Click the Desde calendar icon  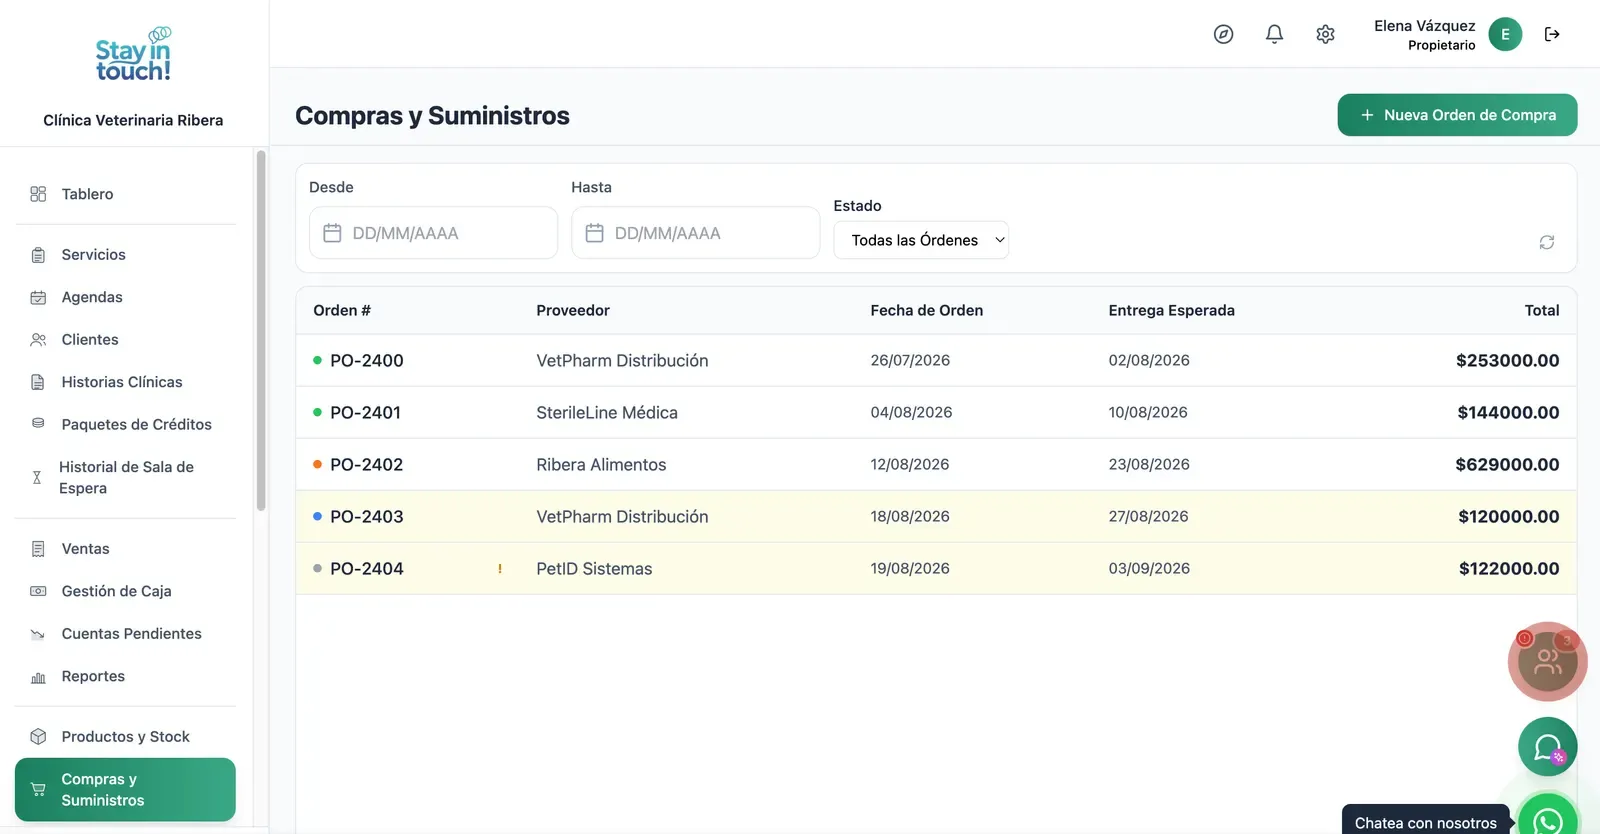[332, 233]
